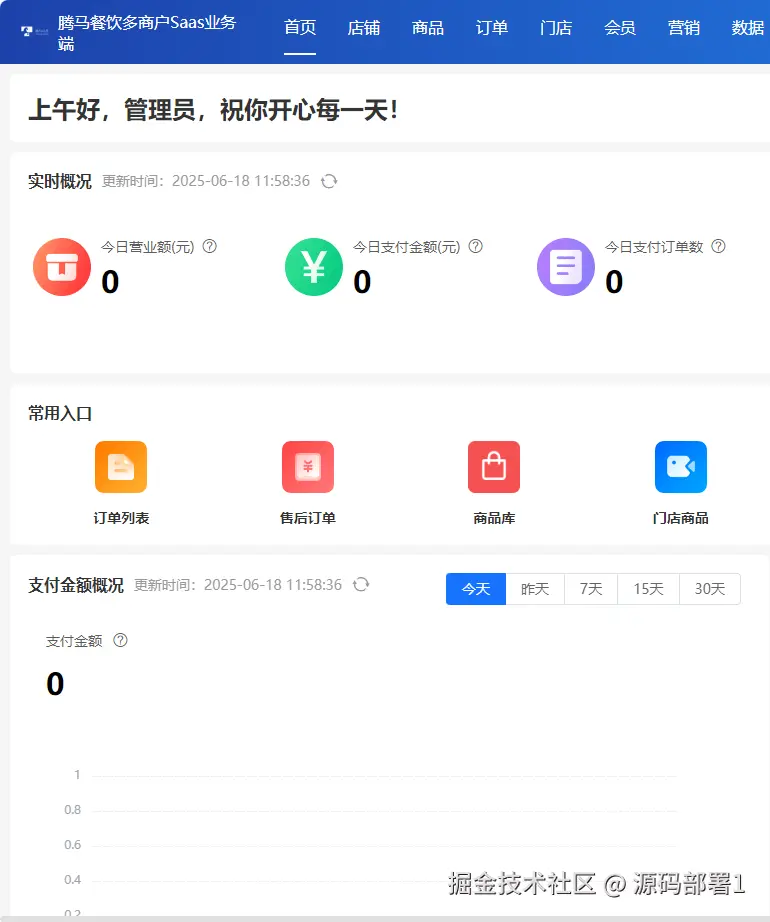Screen dimensions: 770x922
Task: Go to 首页 tab in navigation
Action: [300, 28]
